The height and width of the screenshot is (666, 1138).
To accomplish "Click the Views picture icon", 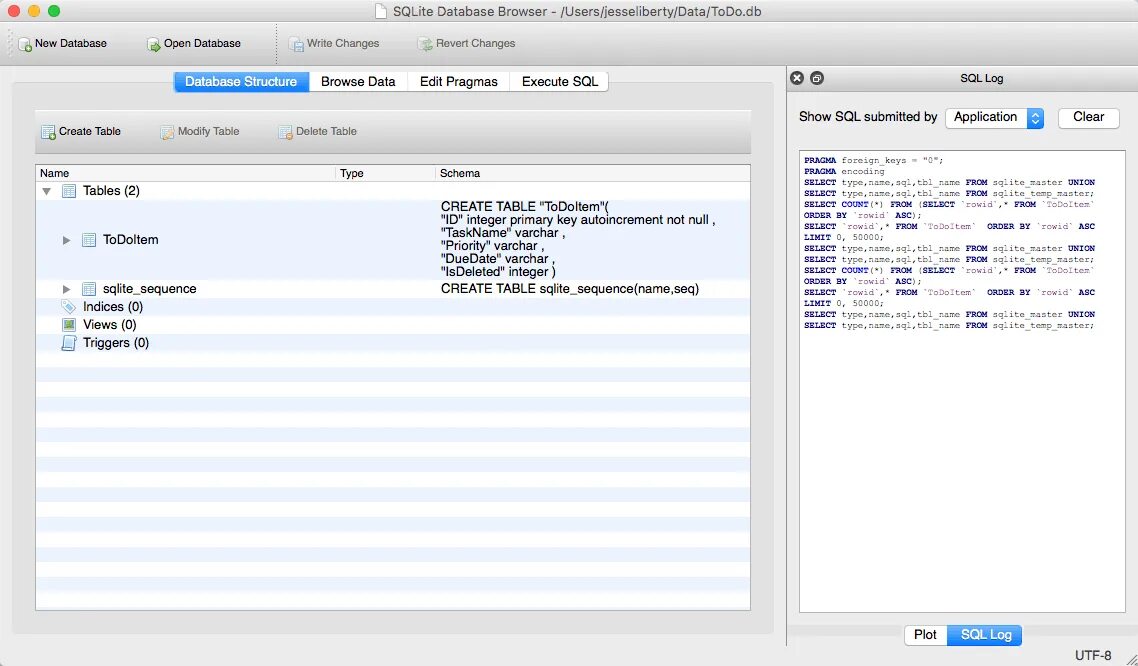I will (x=69, y=324).
